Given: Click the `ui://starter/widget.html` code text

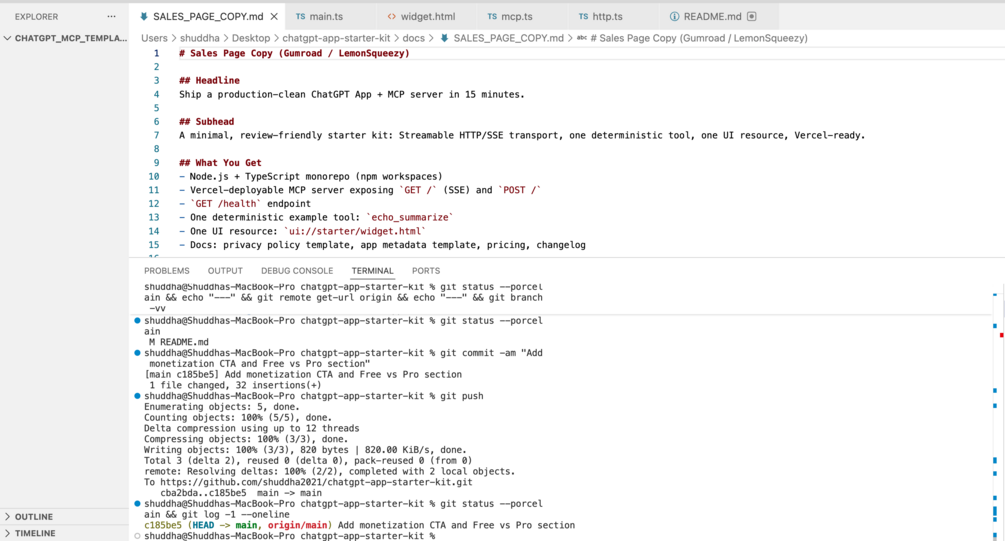Looking at the screenshot, I should tap(354, 231).
